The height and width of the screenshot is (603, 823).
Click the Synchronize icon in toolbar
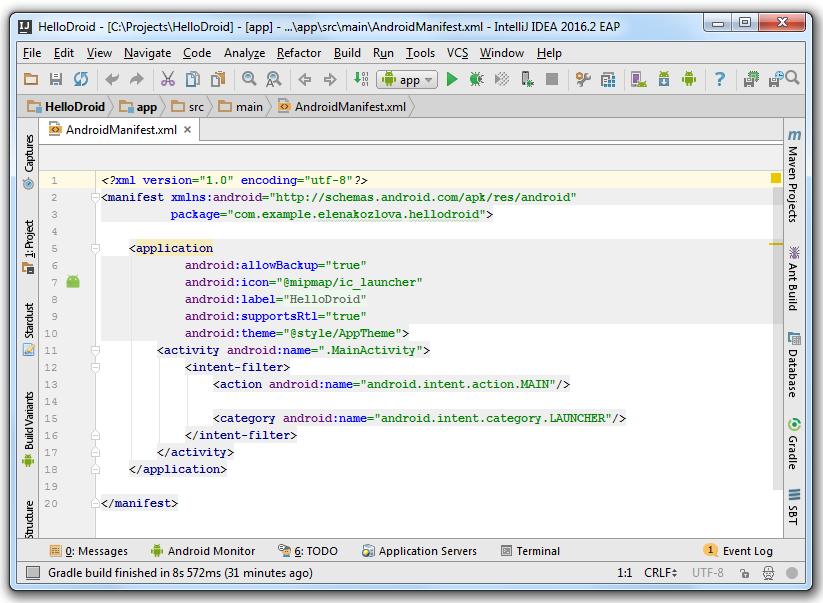[x=81, y=79]
